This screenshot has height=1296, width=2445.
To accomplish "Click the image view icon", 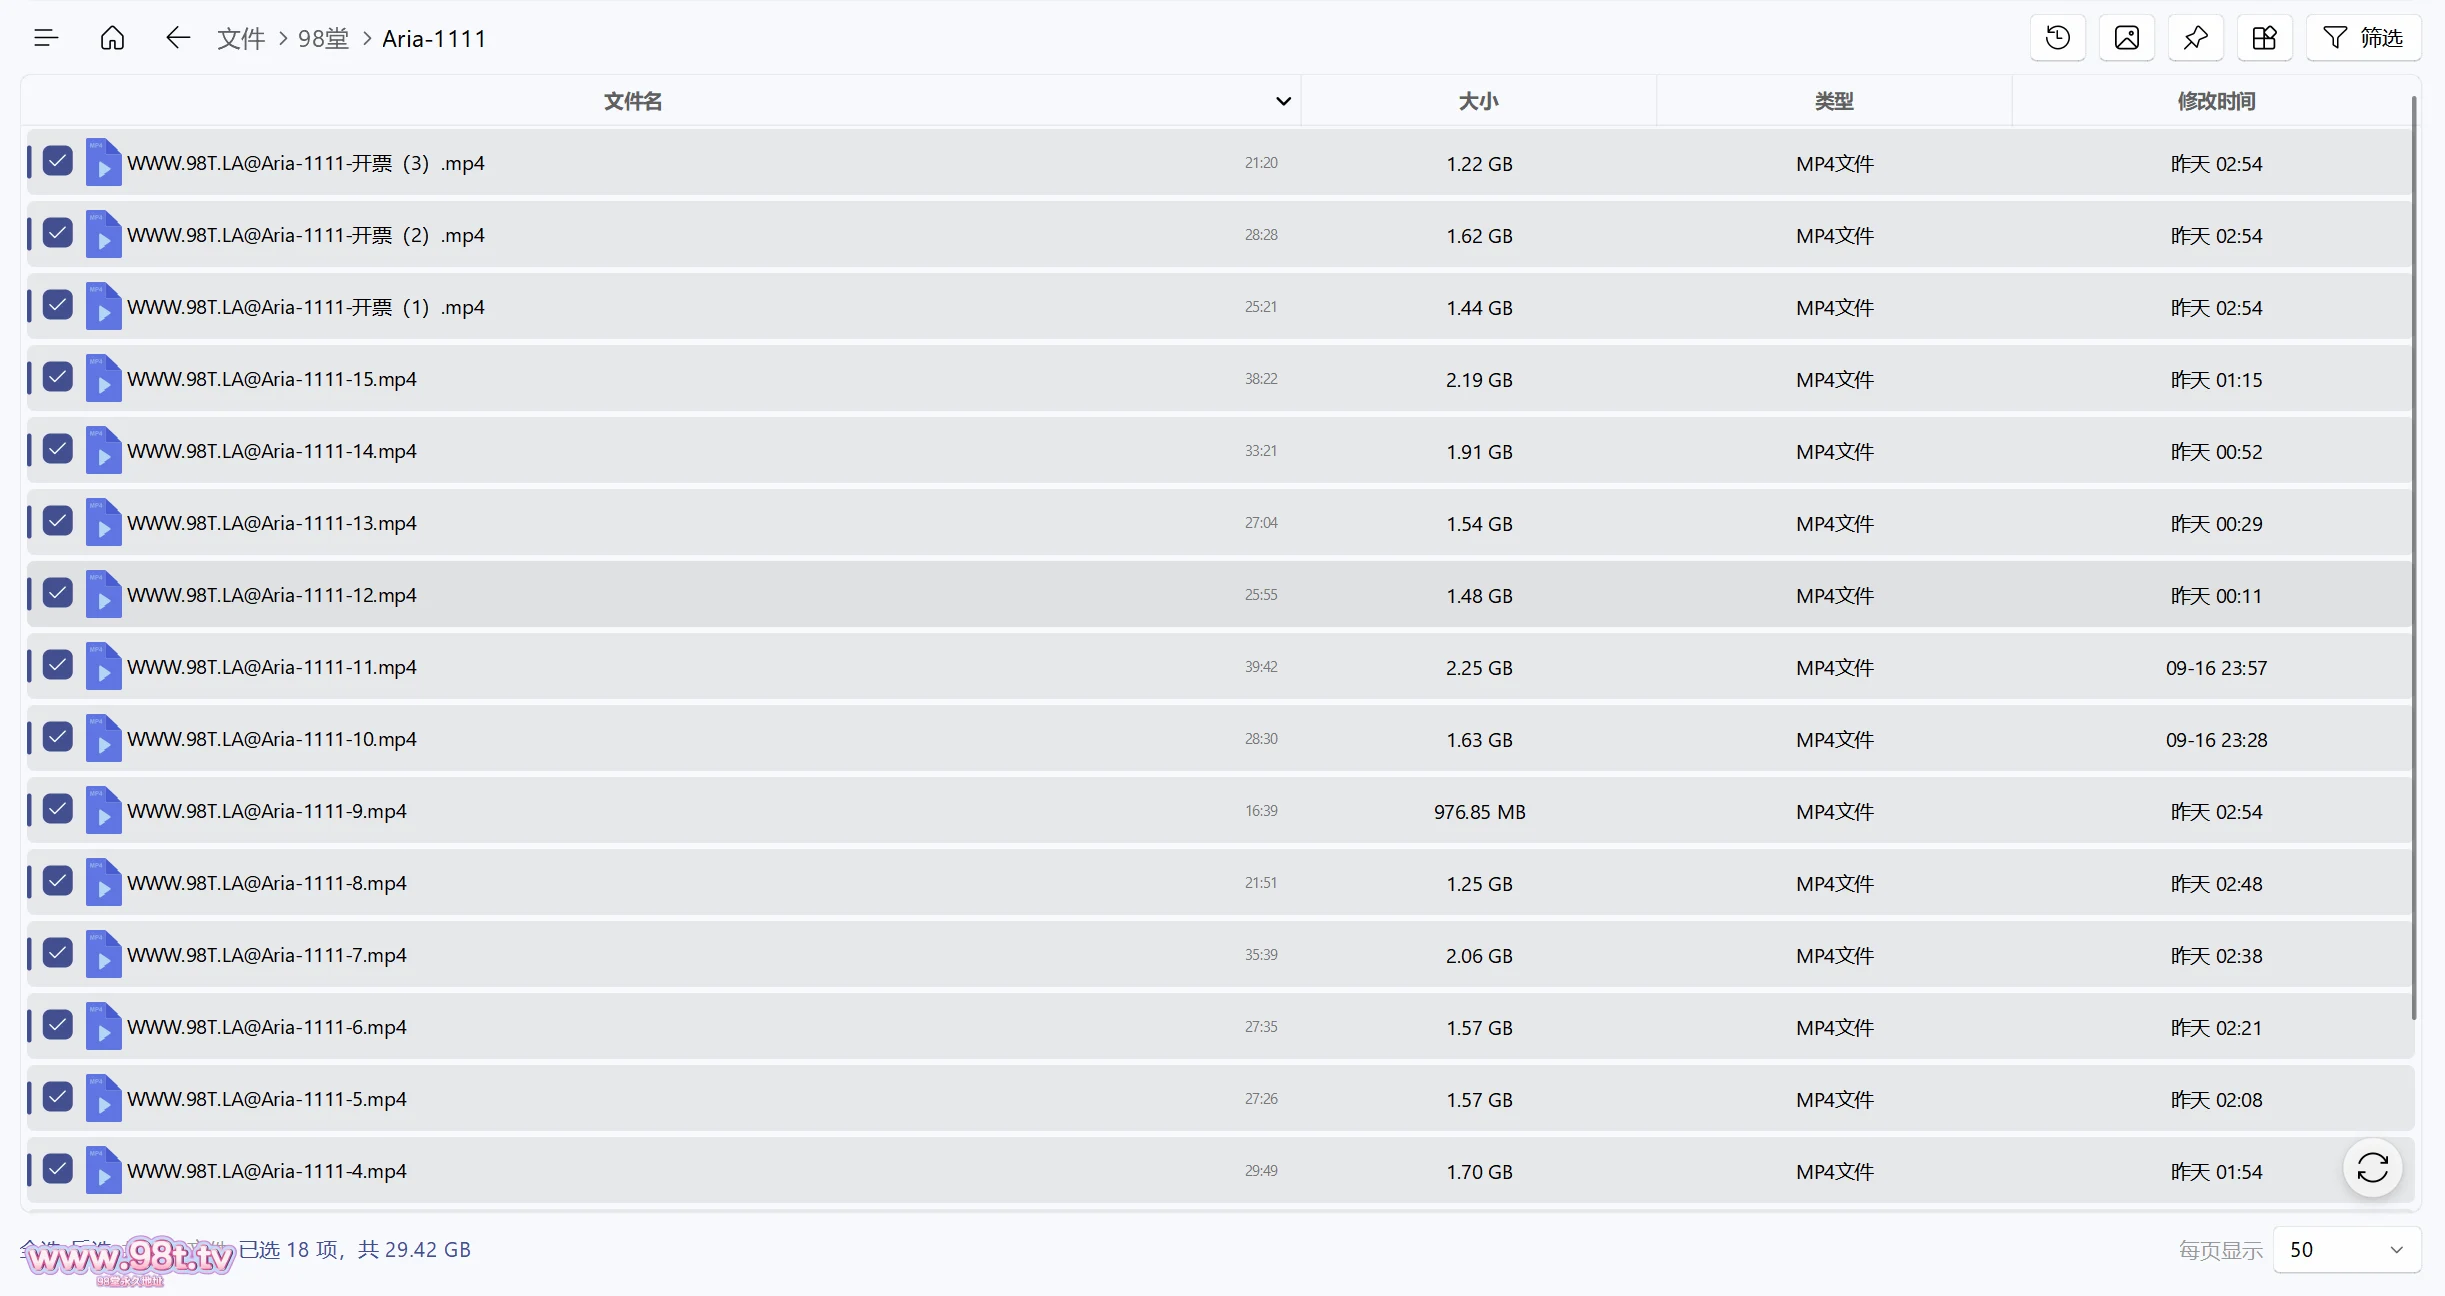I will click(2127, 38).
